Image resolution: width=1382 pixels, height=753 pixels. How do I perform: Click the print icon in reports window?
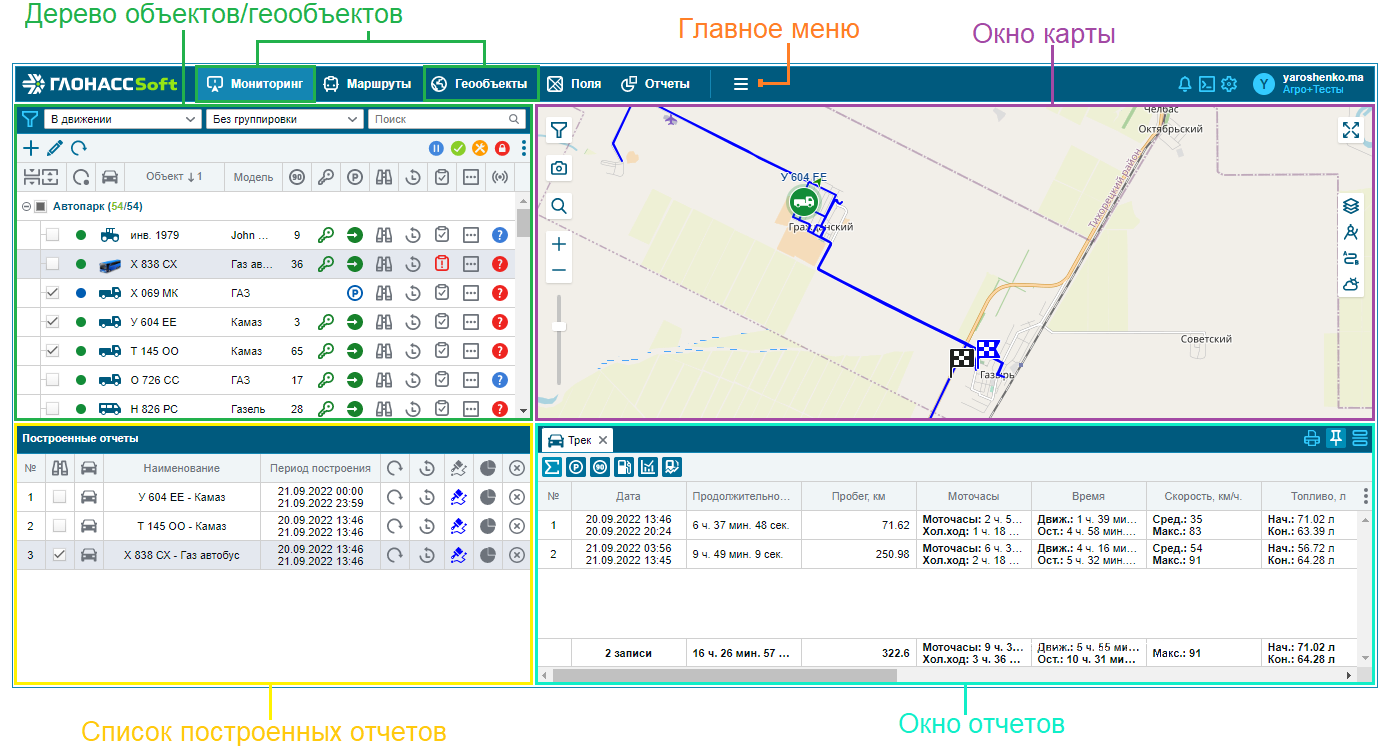point(1312,438)
